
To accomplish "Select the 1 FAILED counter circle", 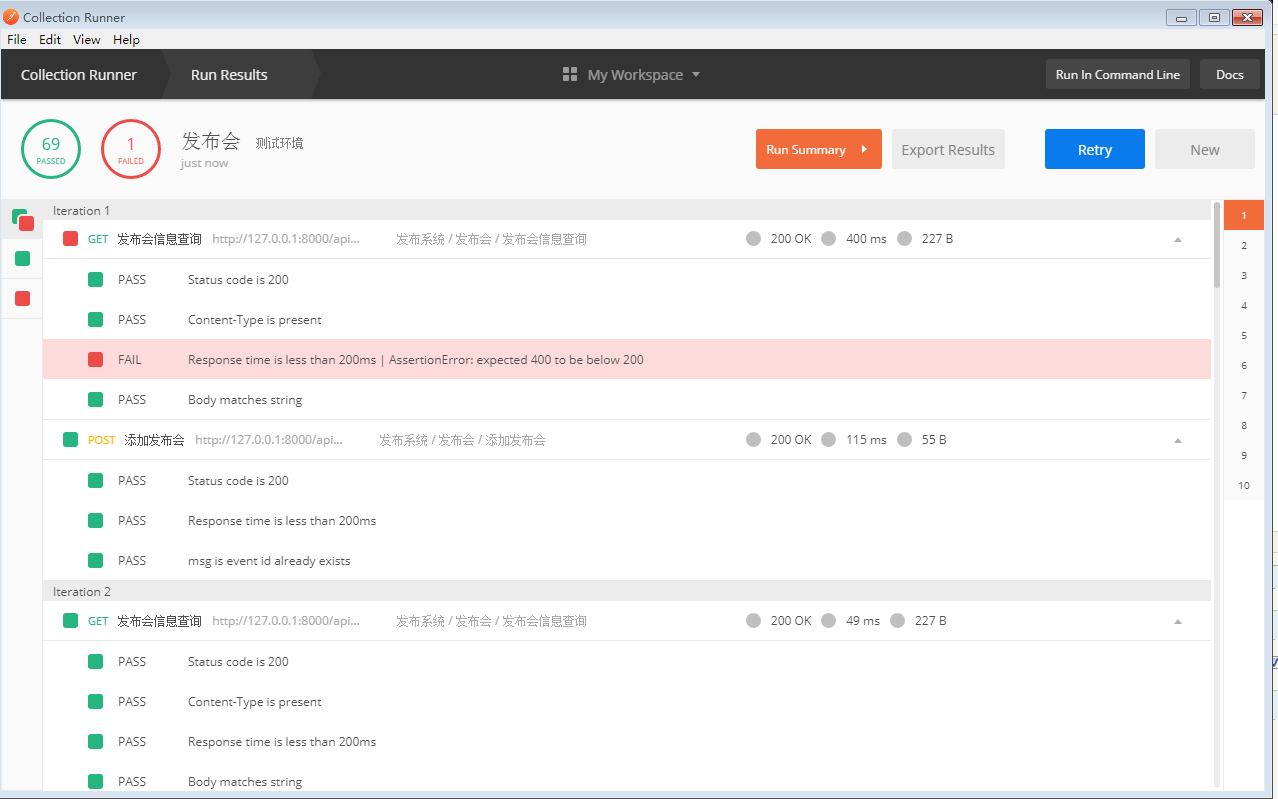I will (131, 148).
